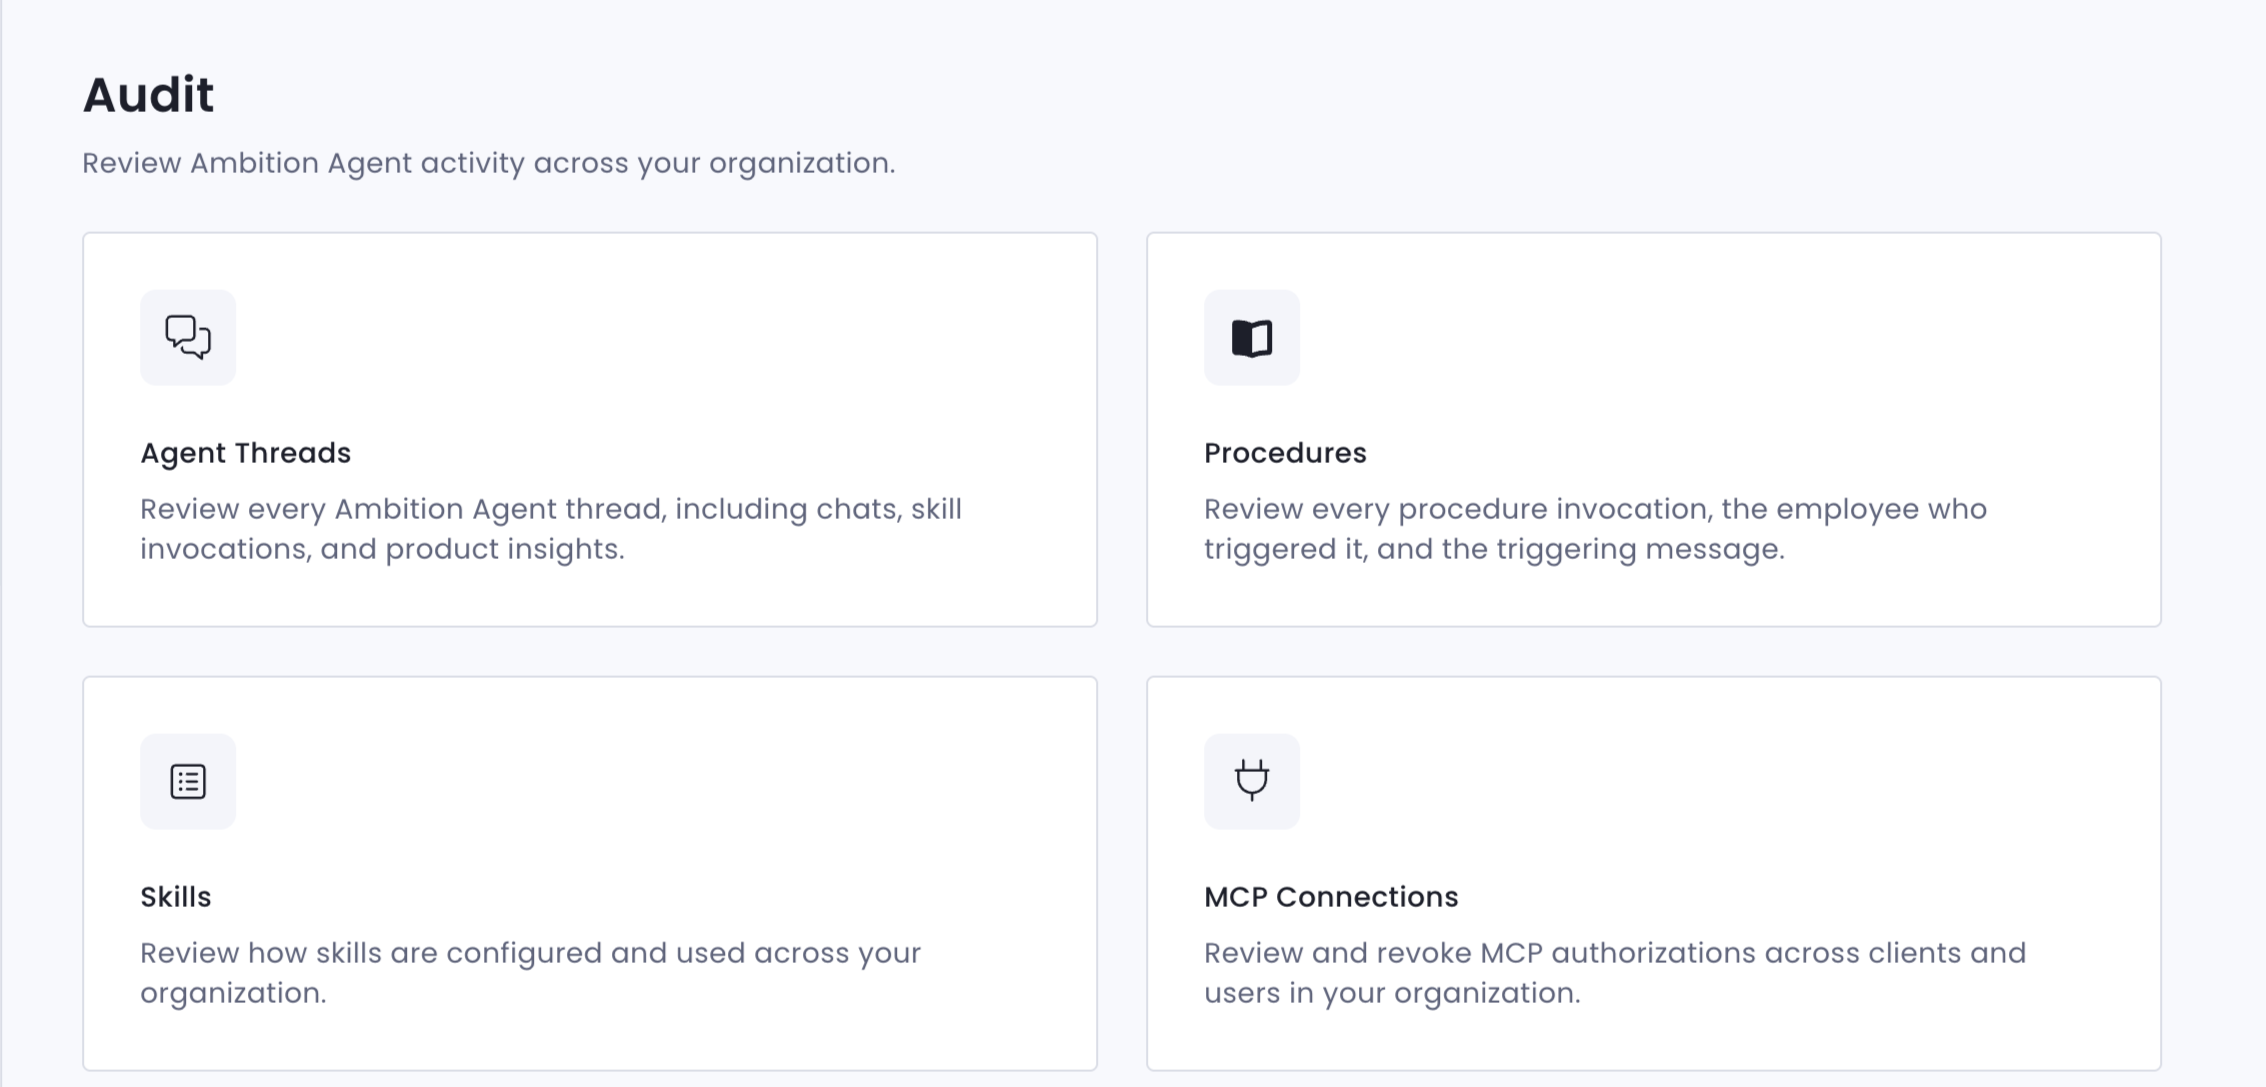This screenshot has height=1087, width=2266.
Task: Click the Procedures open book icon
Action: click(x=1252, y=338)
